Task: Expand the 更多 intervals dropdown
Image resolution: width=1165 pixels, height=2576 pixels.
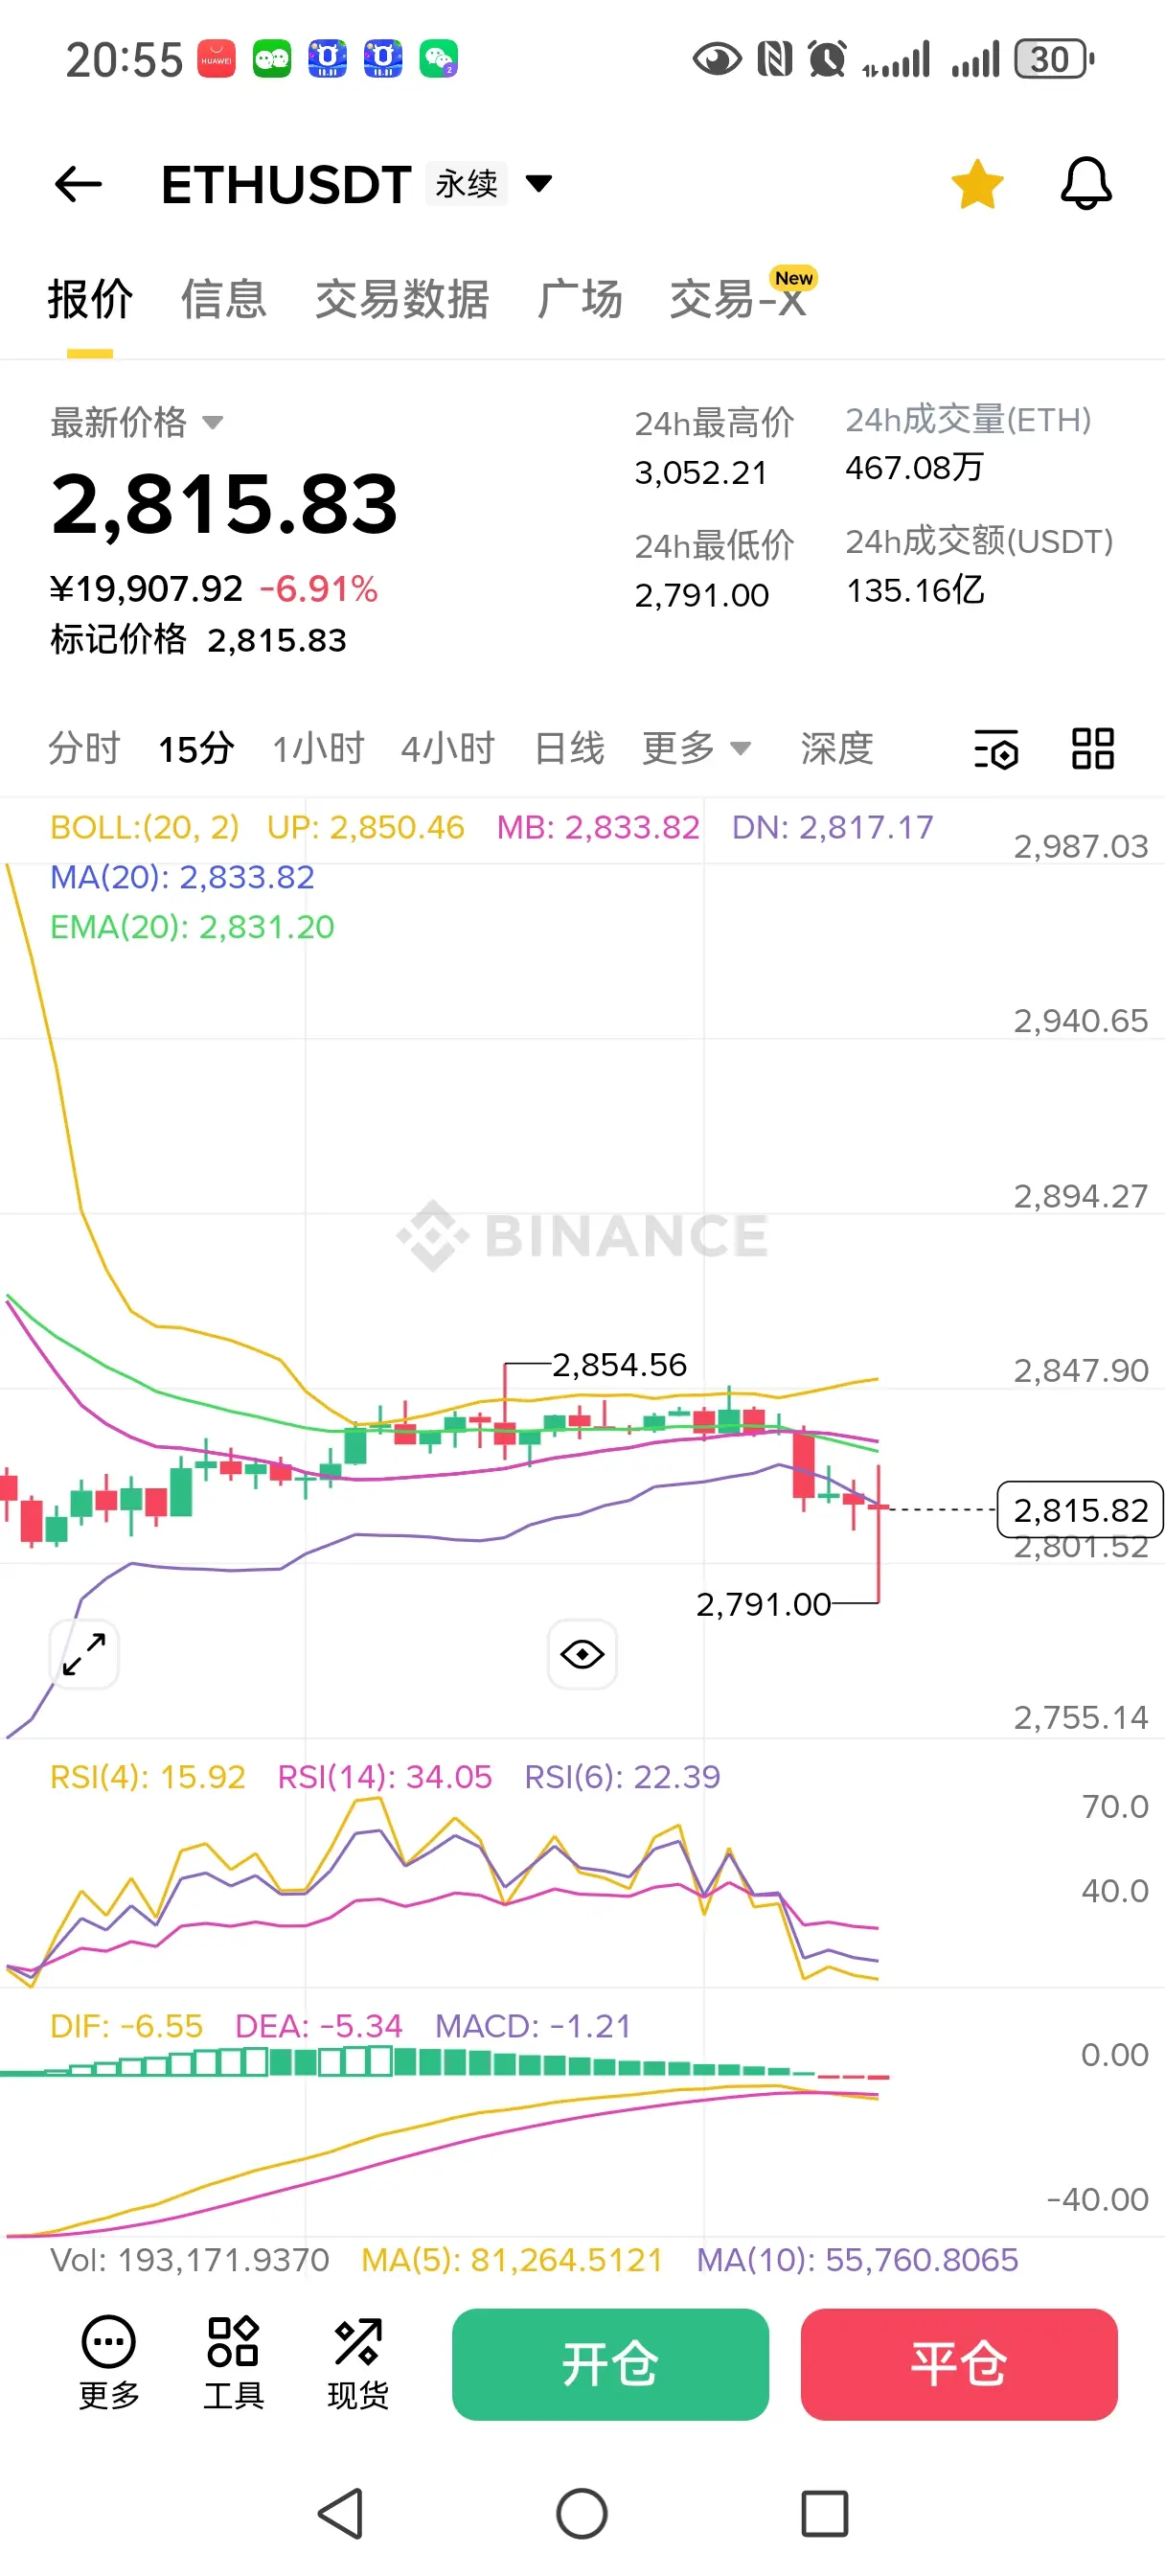Action: [696, 748]
